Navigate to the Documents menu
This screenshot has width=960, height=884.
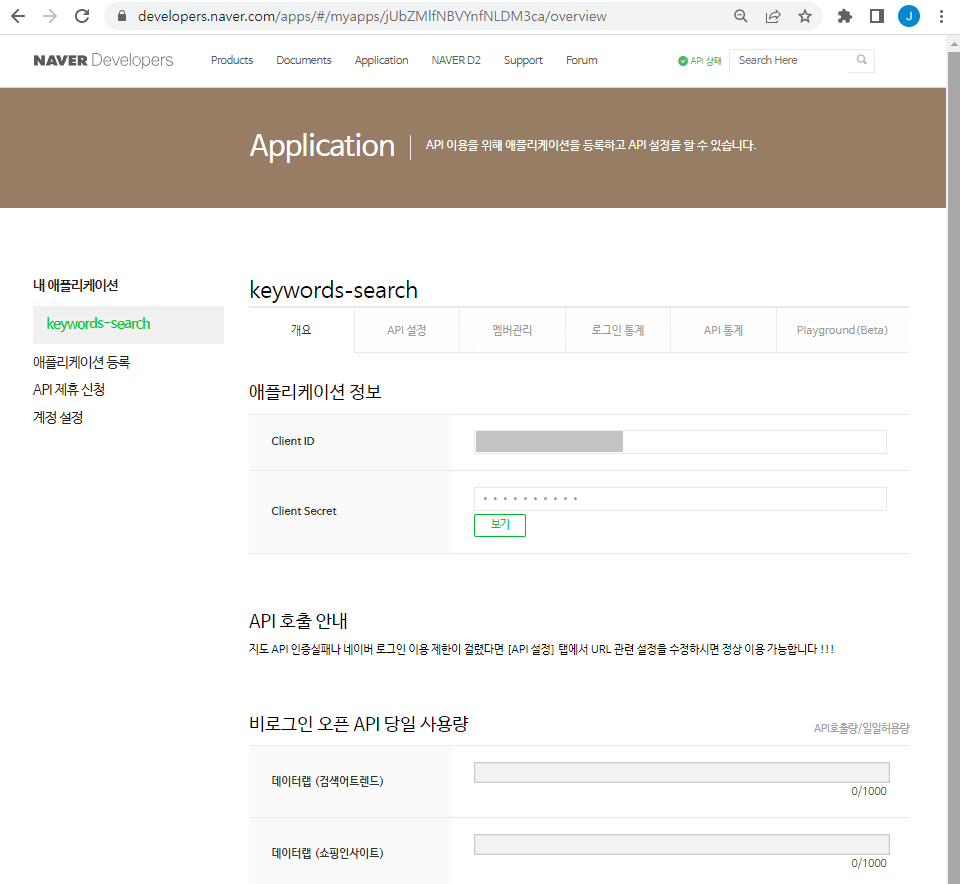tap(303, 60)
